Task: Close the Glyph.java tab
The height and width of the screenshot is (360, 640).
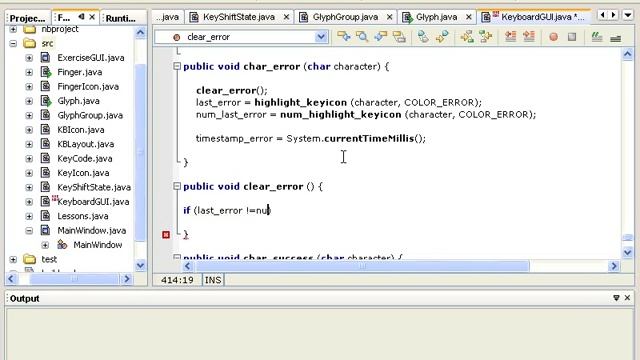Action: pos(469,17)
